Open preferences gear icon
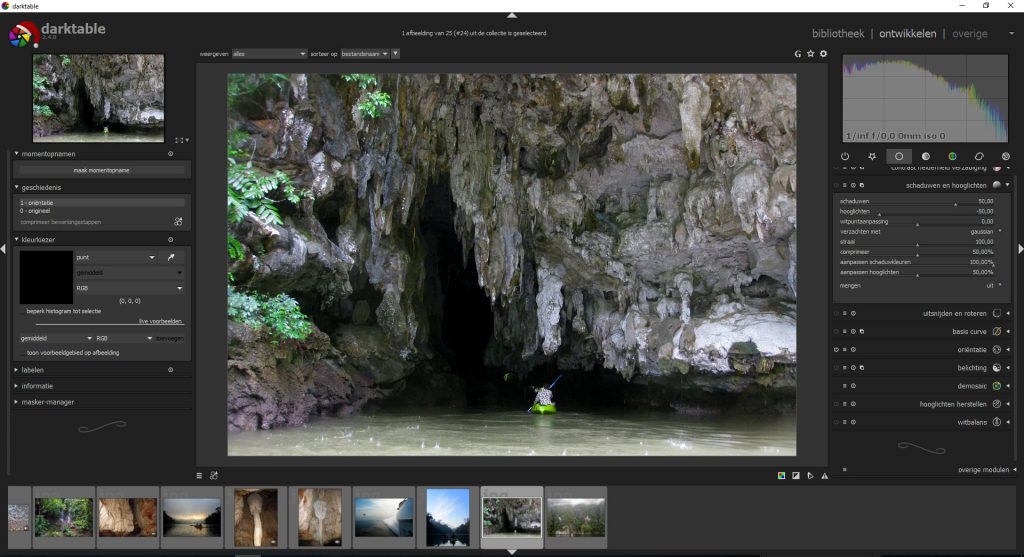 [824, 54]
